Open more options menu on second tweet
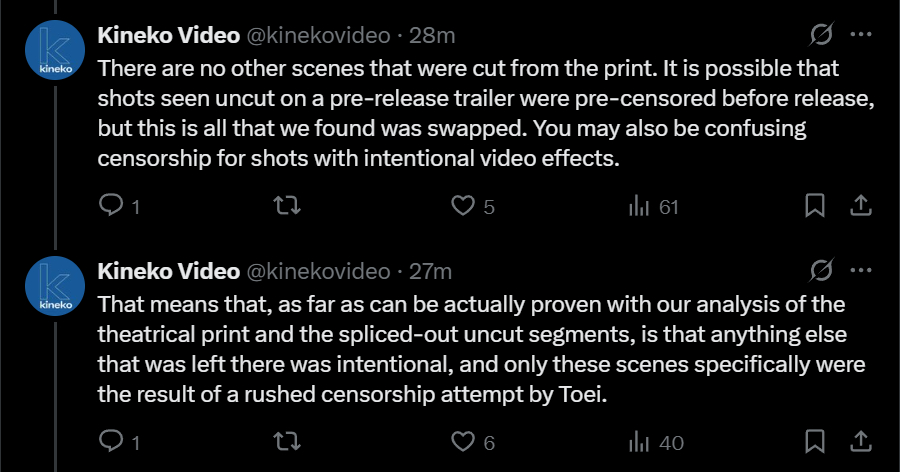This screenshot has width=900, height=472. coord(860,270)
